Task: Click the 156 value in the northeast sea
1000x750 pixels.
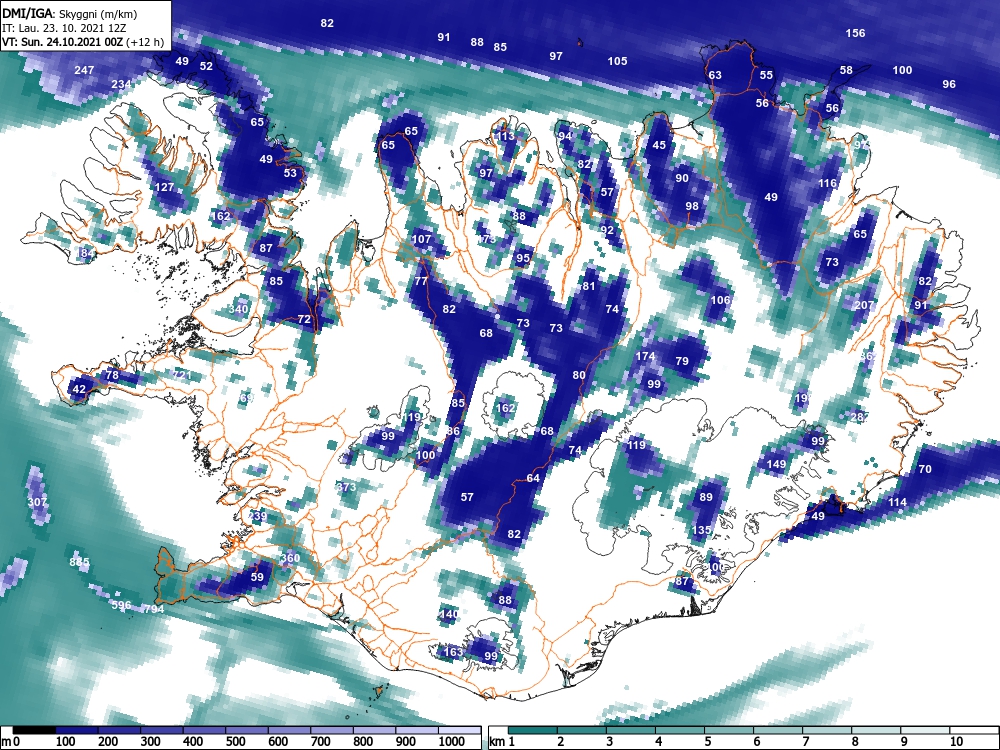Action: [x=855, y=33]
